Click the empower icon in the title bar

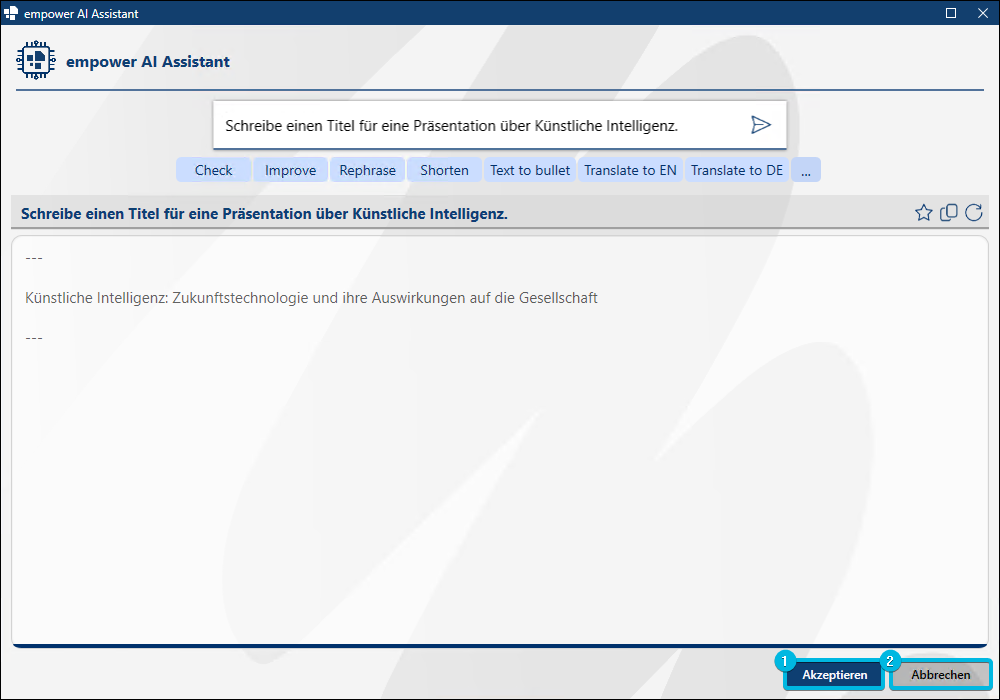point(11,13)
